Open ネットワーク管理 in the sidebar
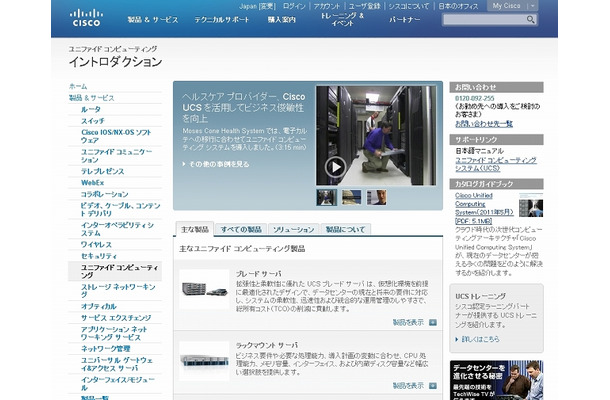610x400 pixels. tap(105, 349)
